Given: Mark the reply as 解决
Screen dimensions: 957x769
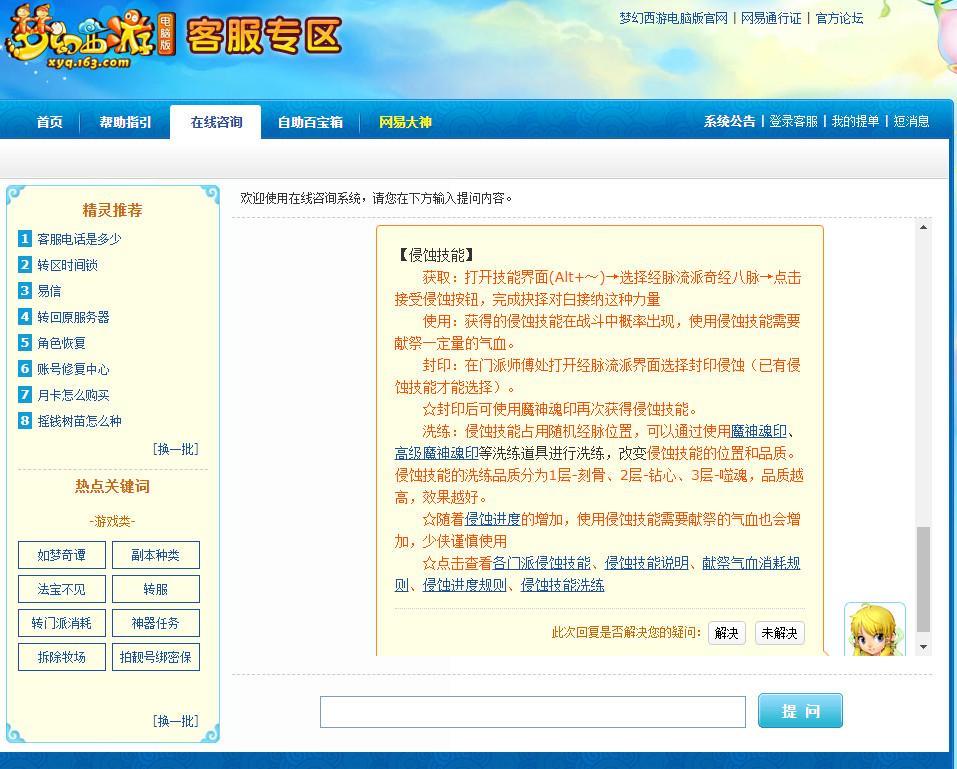Looking at the screenshot, I should 726,633.
